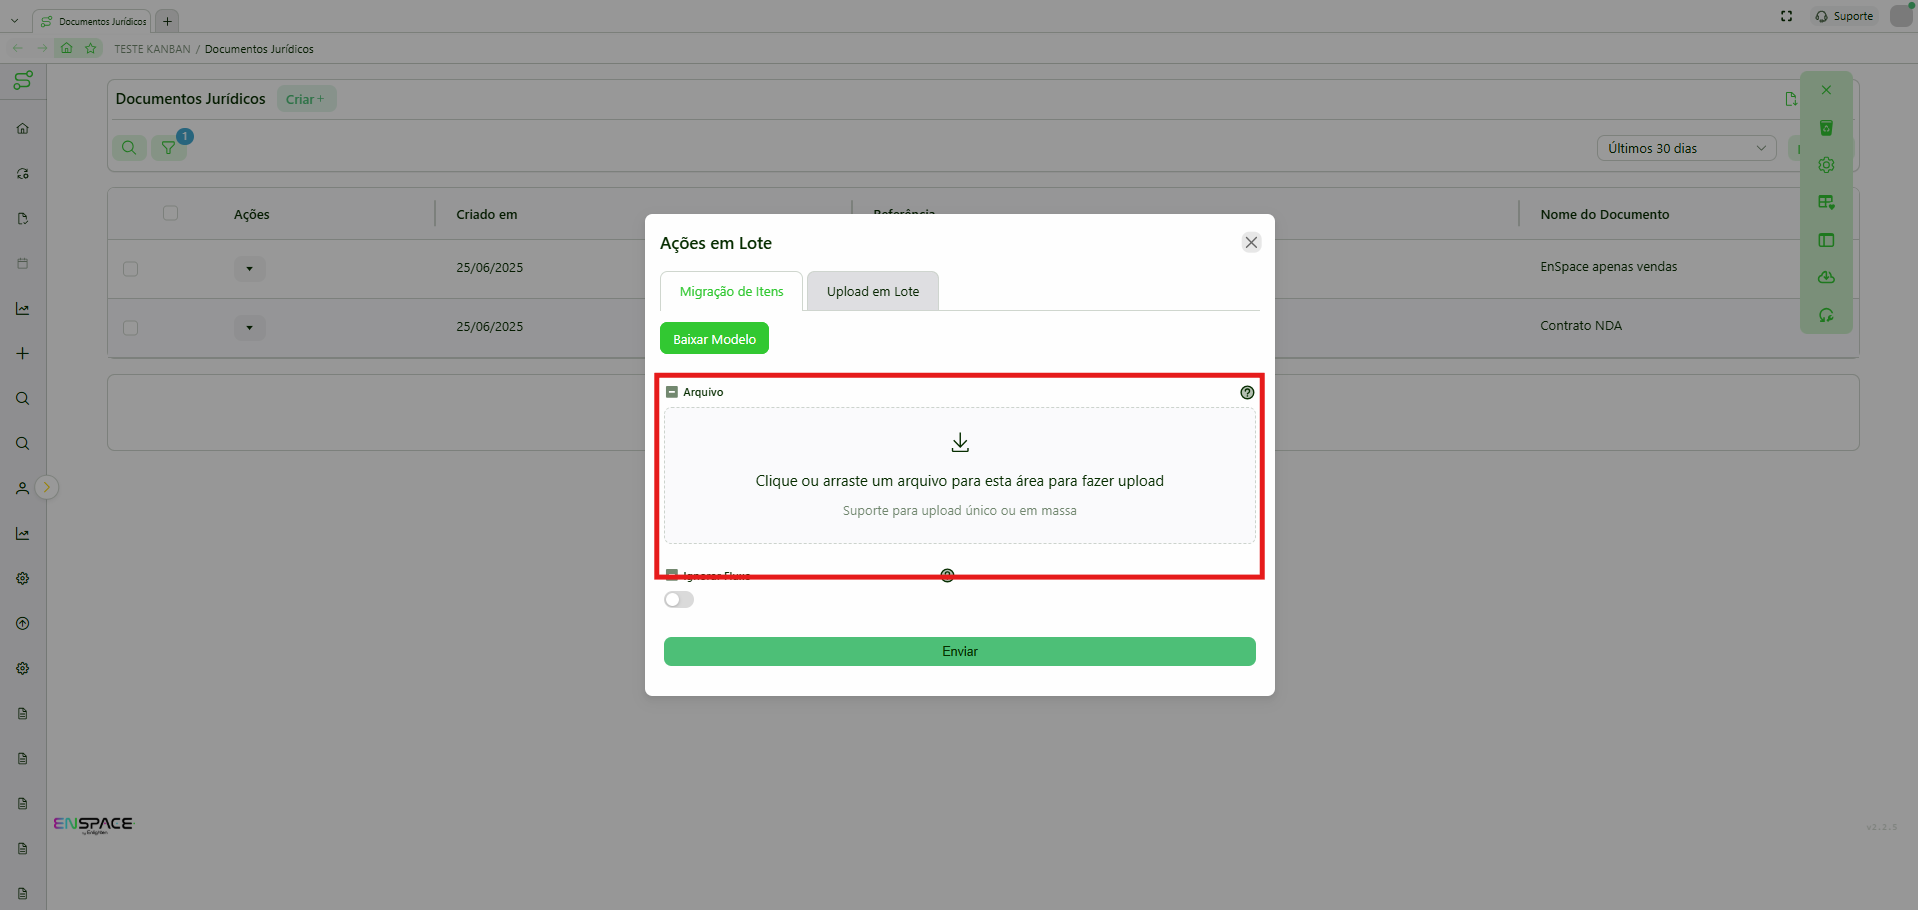Click 25/06/2025 in EnSpace apenas vendas row
The height and width of the screenshot is (910, 1918).
click(x=490, y=268)
